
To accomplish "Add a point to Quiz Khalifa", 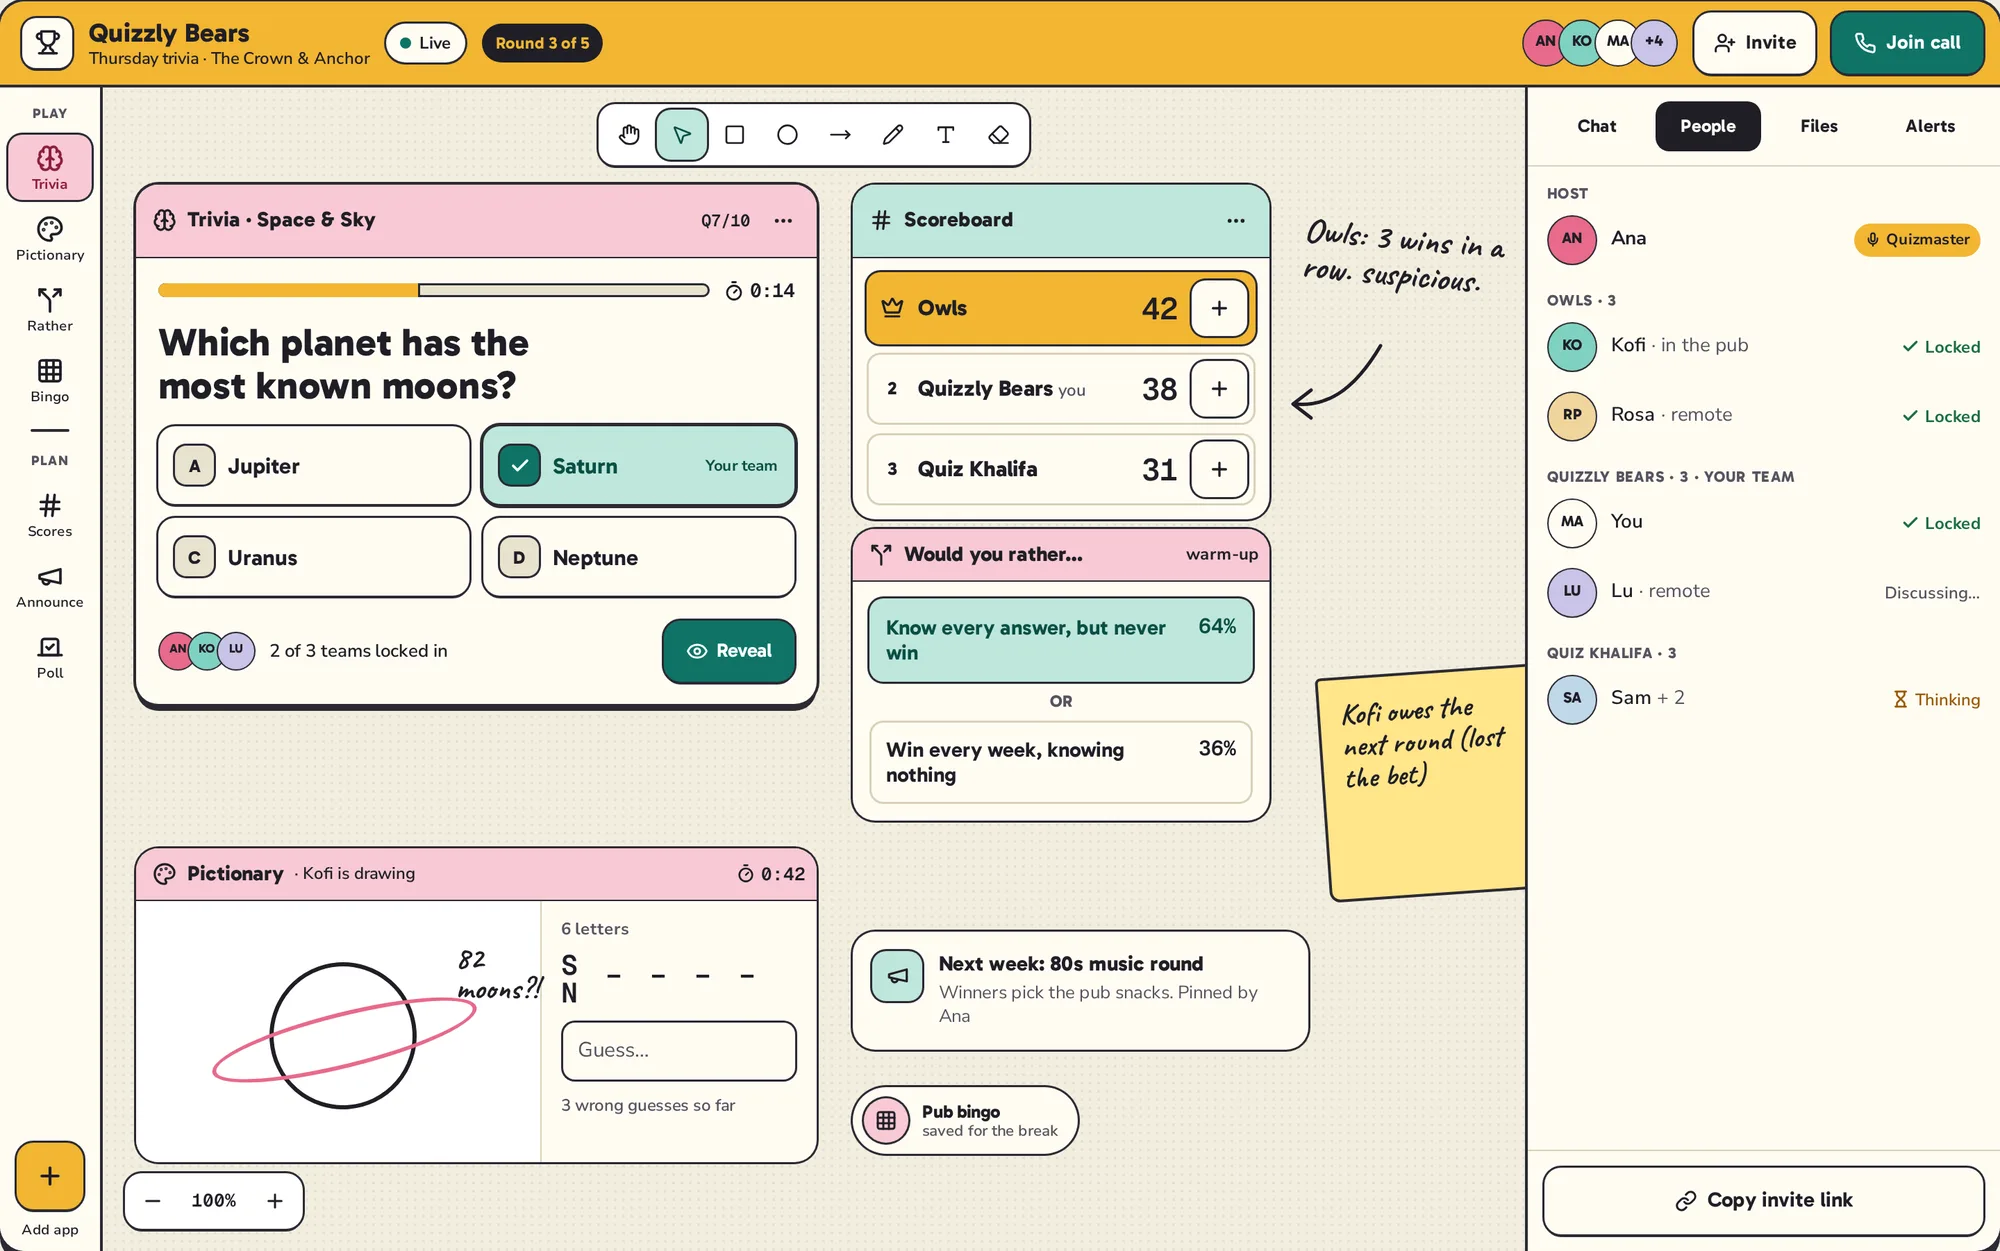I will (x=1219, y=469).
